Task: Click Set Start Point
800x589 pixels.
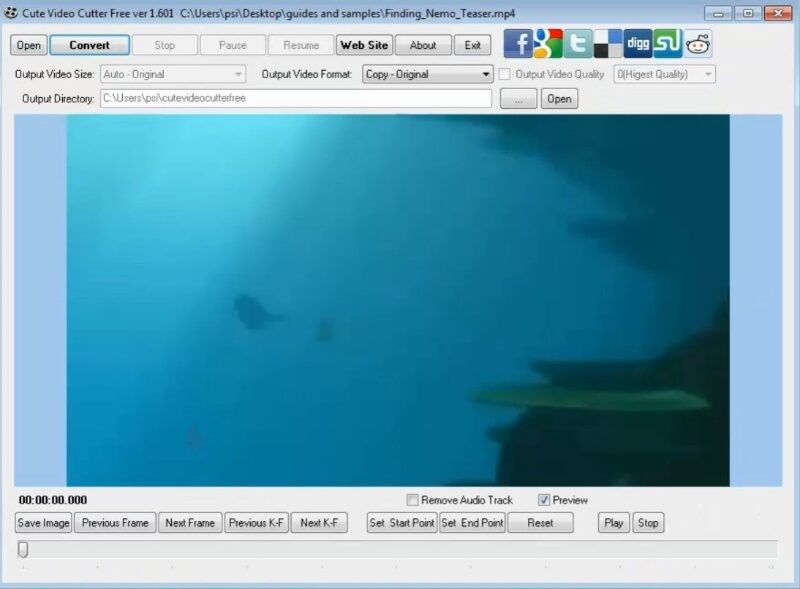Action: [x=402, y=523]
